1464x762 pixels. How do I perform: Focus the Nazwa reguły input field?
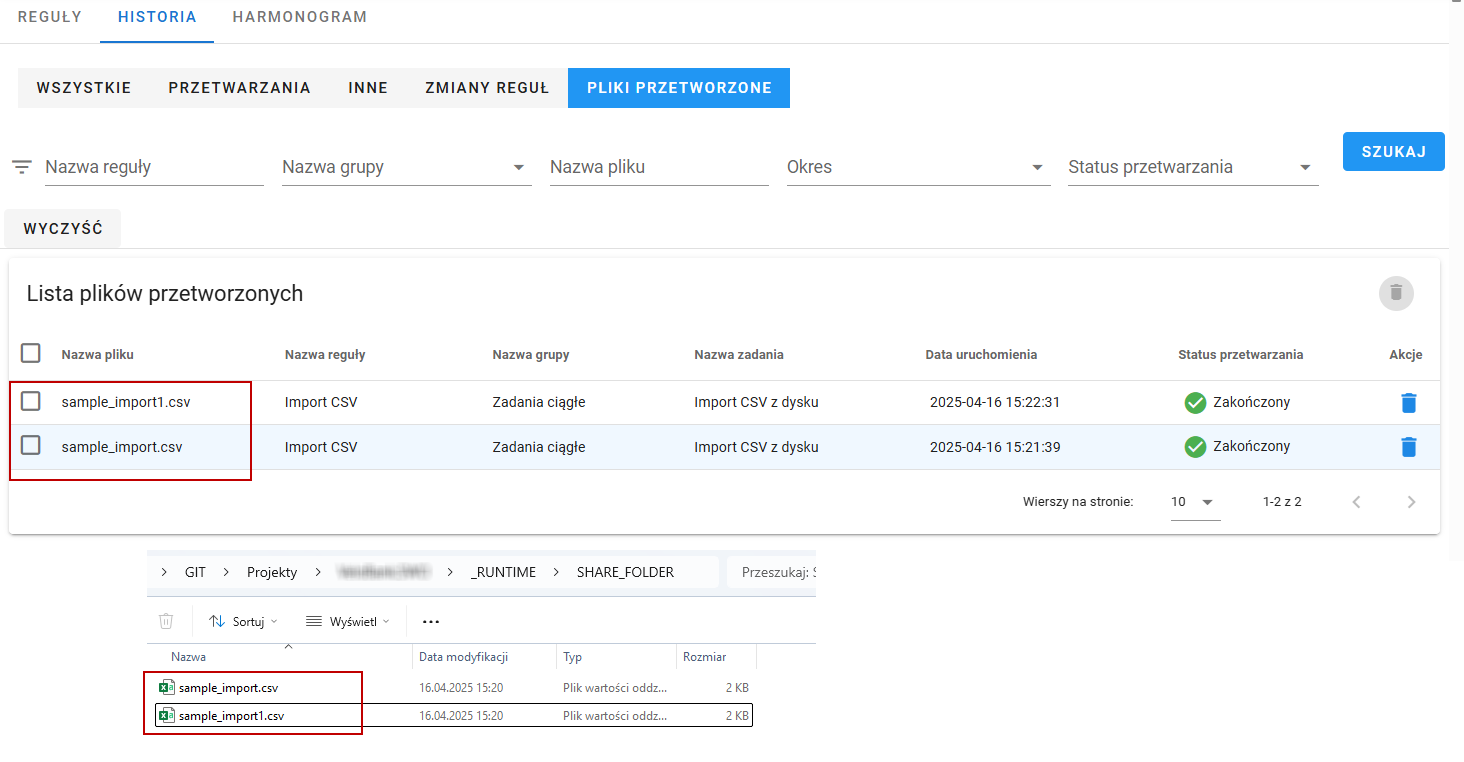coord(154,167)
